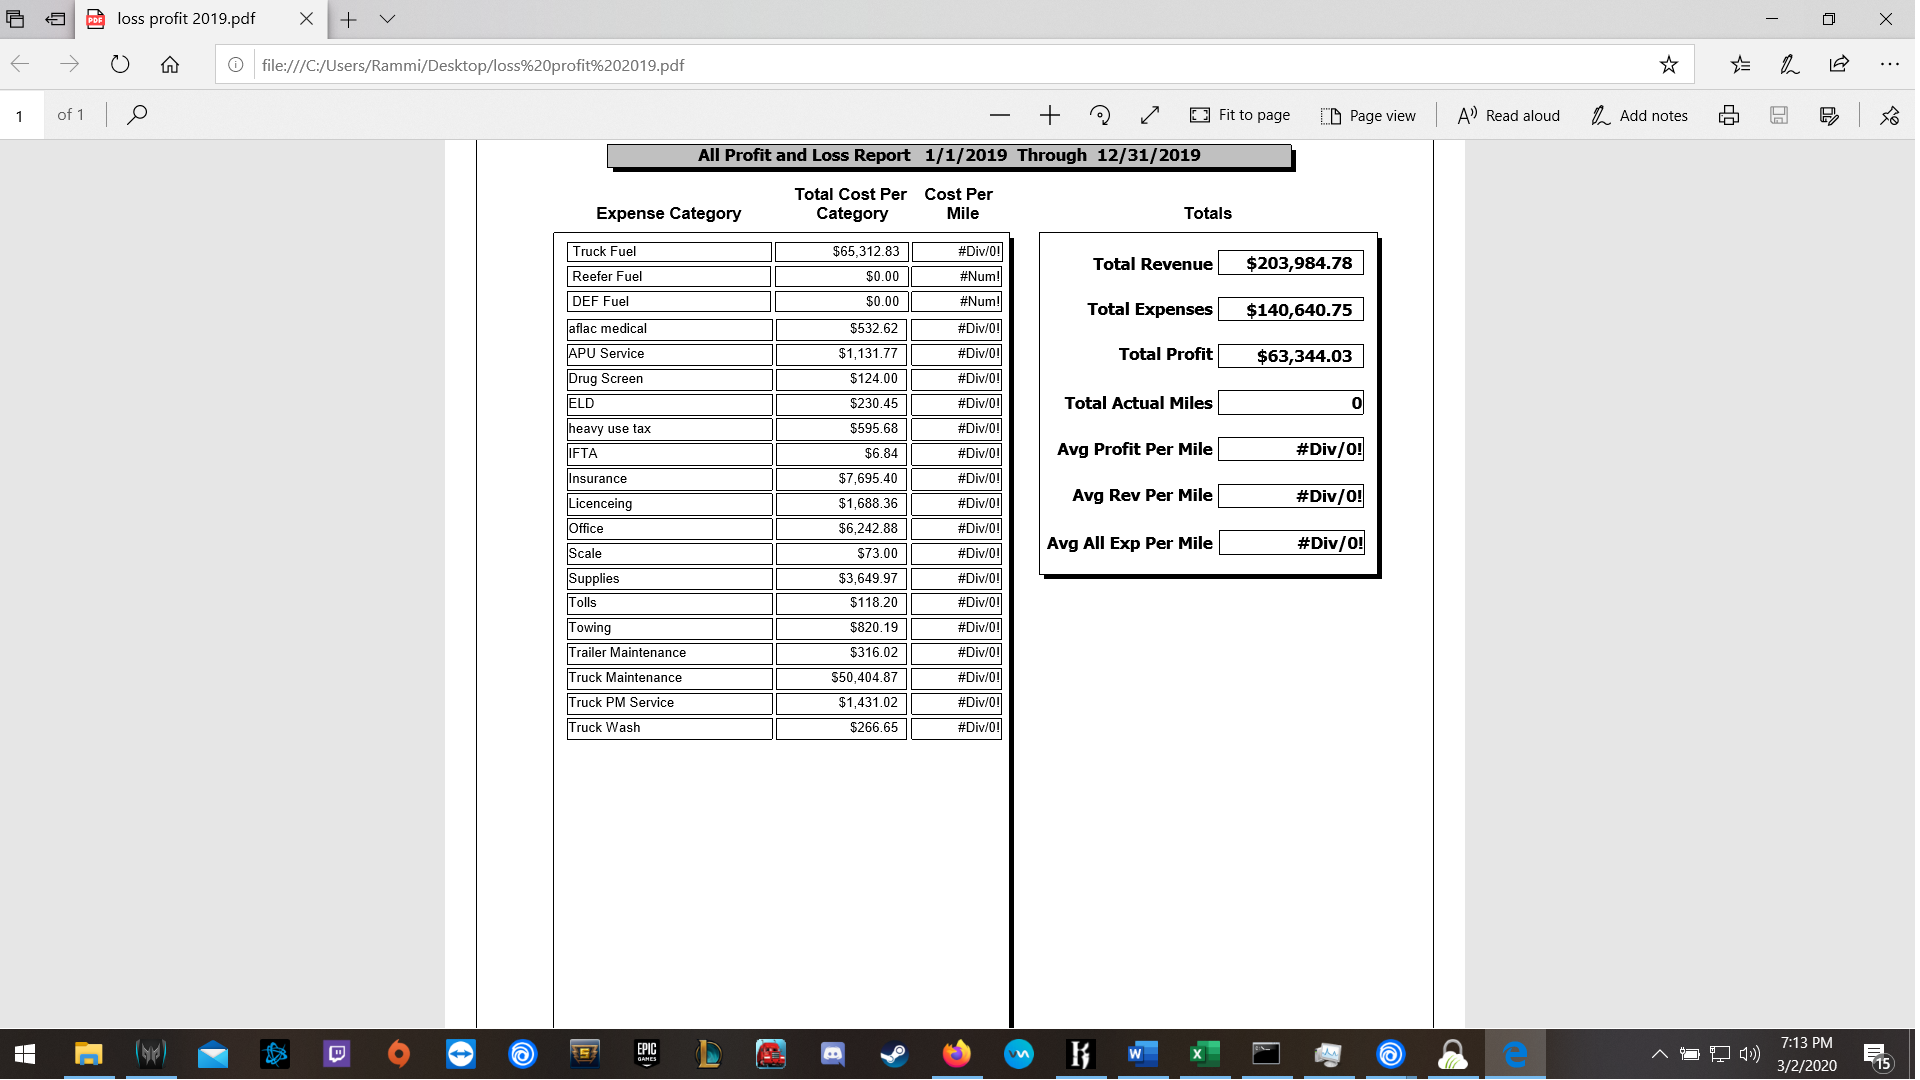Click the Total Revenue value $203,984.78
Viewport: 1920px width, 1080px height.
1290,264
